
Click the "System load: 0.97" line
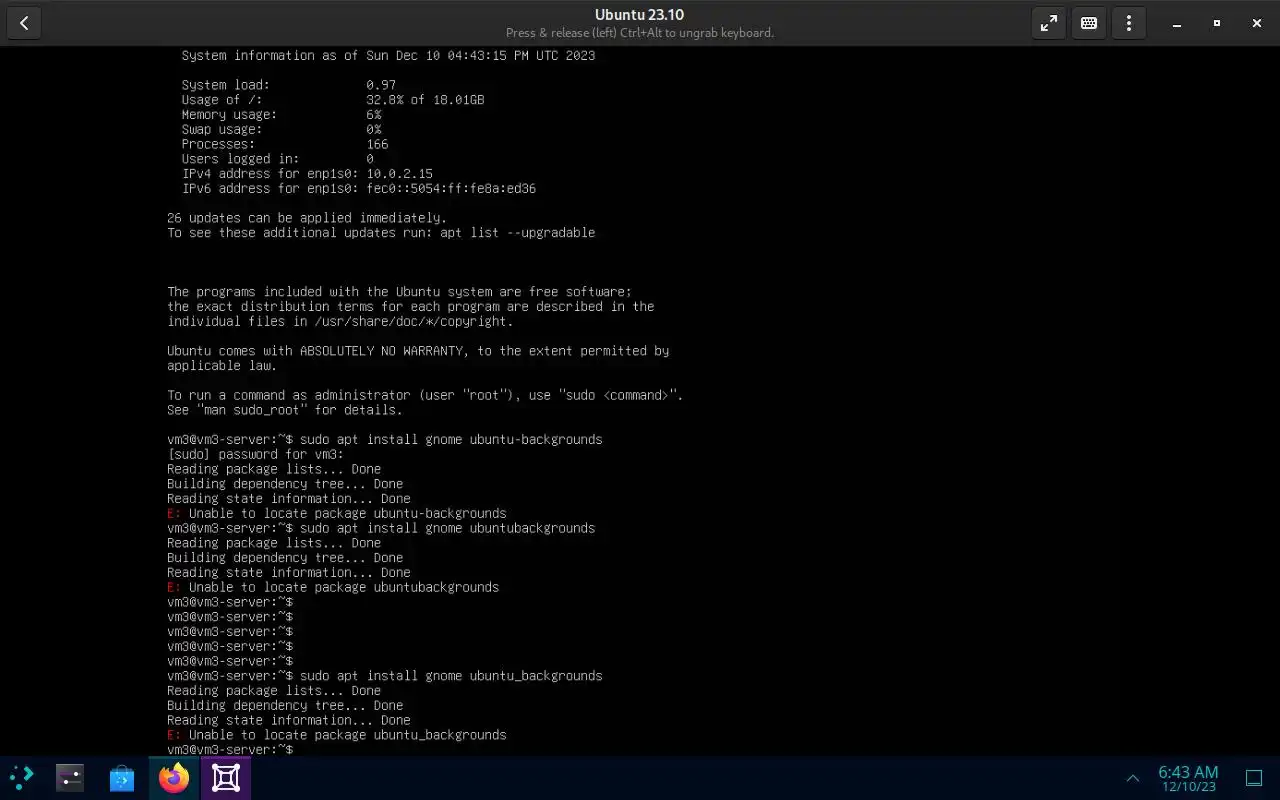coord(289,85)
